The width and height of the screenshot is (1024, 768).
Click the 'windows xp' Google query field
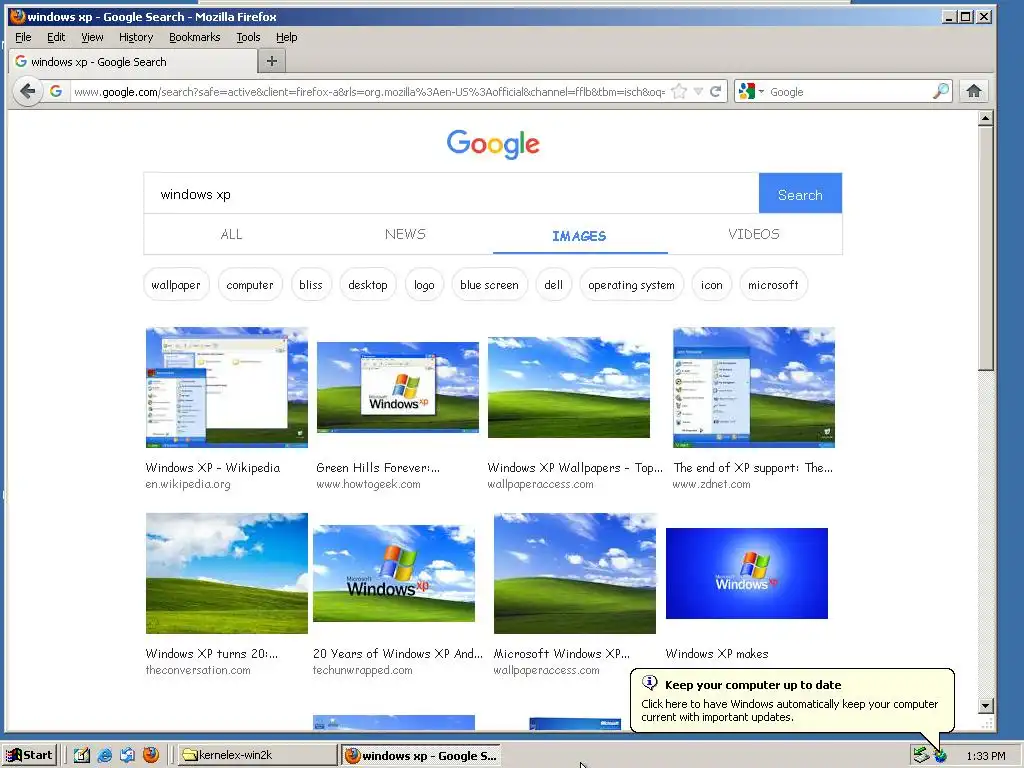pos(451,194)
